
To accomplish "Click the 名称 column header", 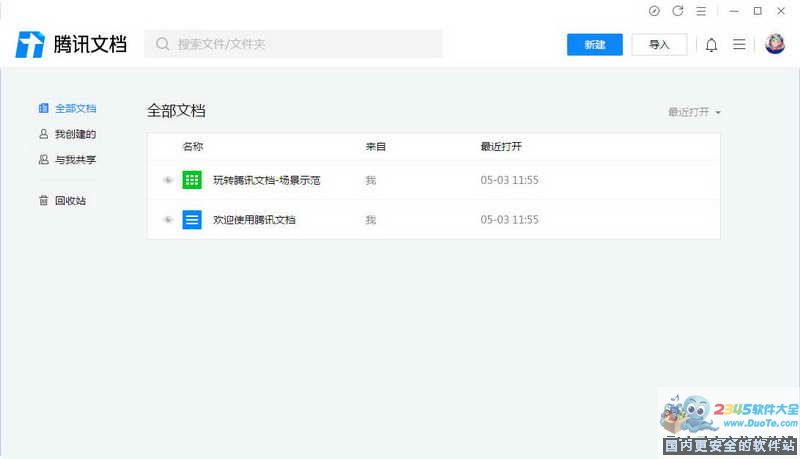I will coord(193,146).
